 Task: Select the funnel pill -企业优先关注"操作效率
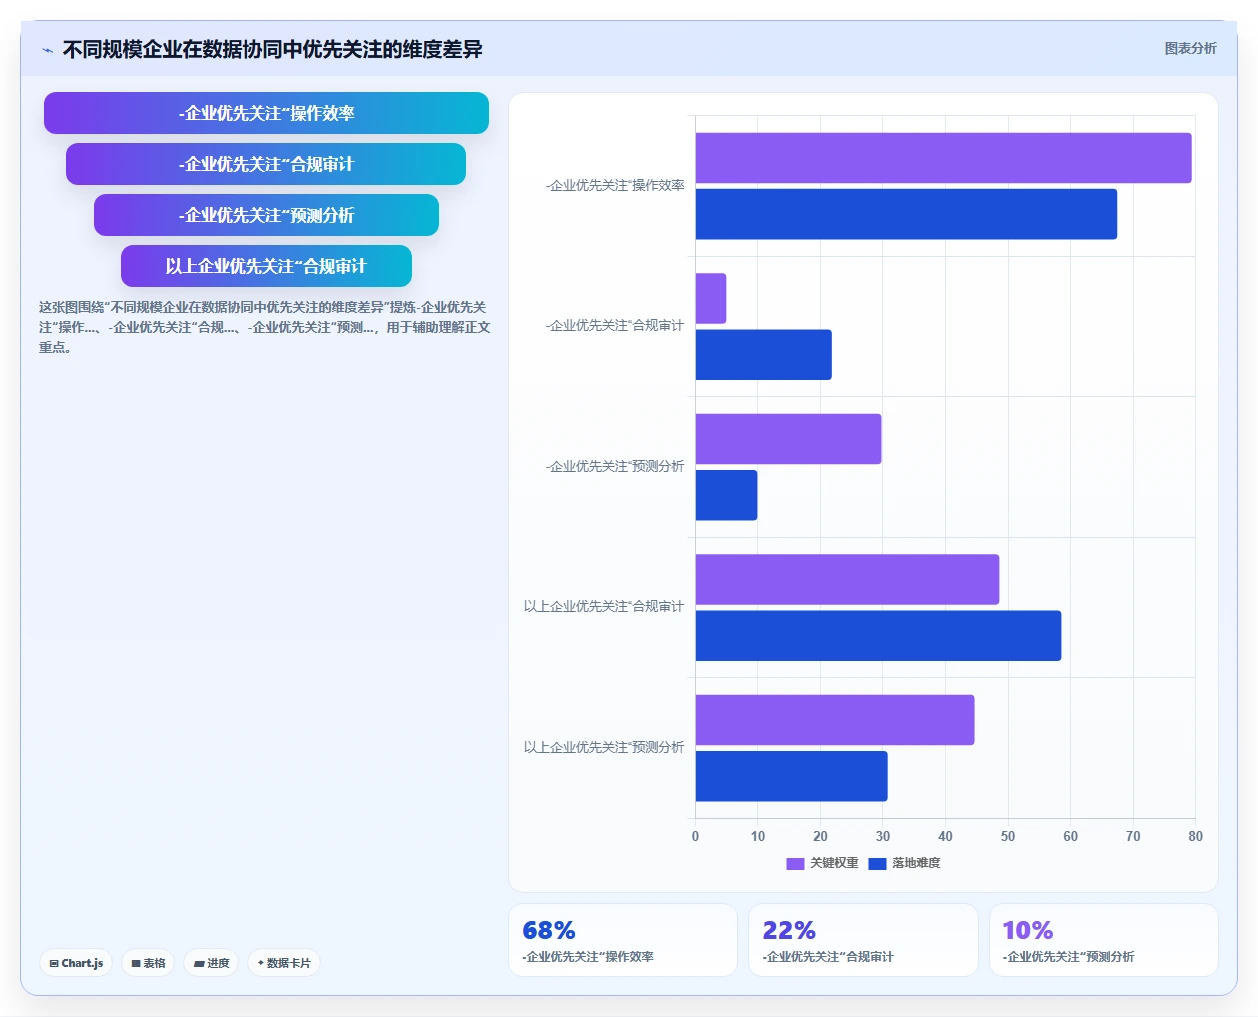(266, 113)
